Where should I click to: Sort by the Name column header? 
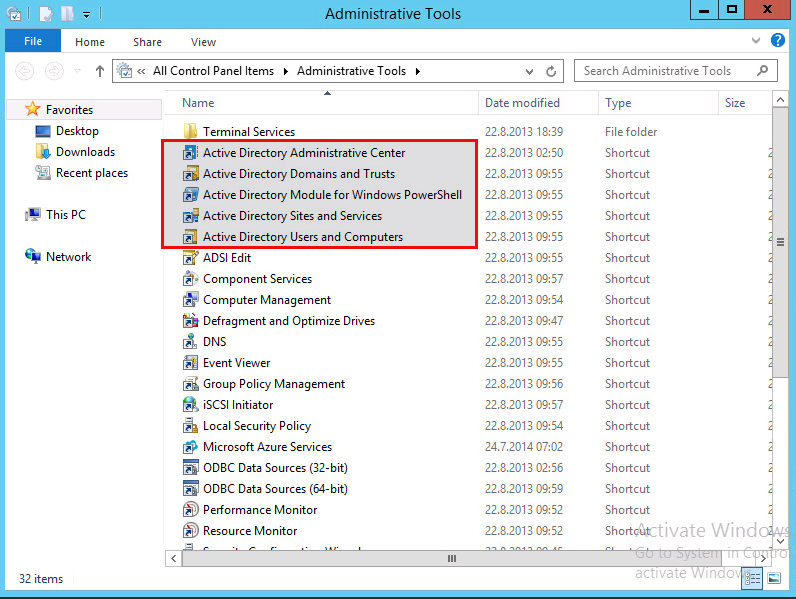[198, 103]
